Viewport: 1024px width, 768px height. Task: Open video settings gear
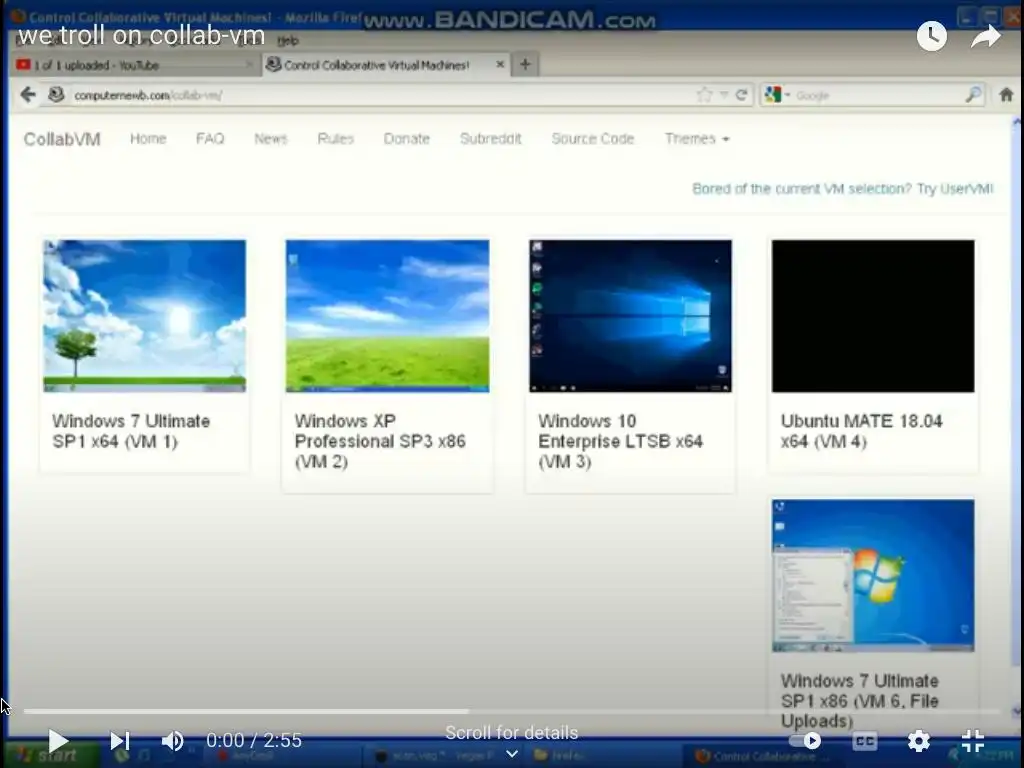918,741
